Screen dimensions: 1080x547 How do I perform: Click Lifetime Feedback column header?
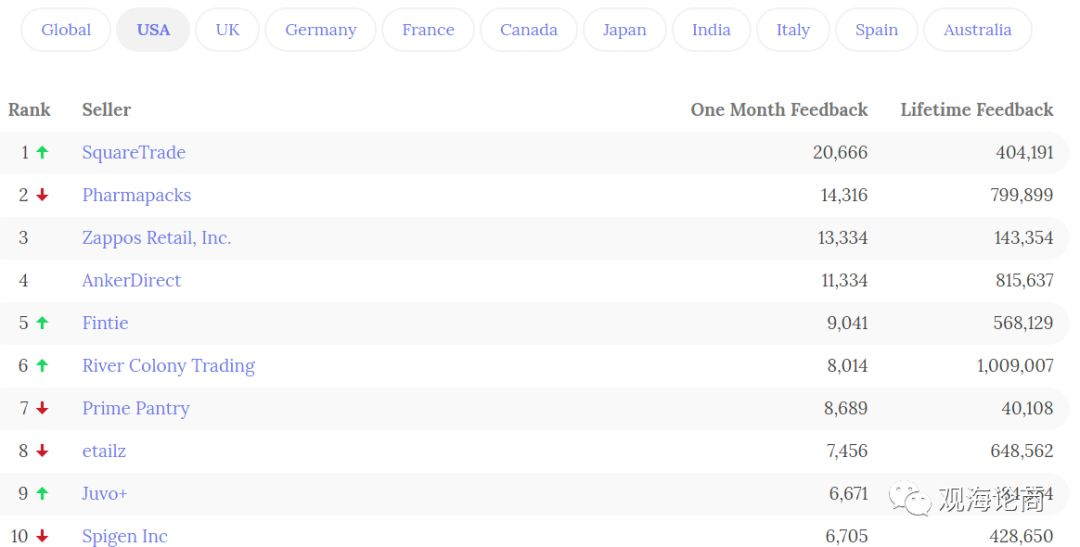click(x=977, y=110)
